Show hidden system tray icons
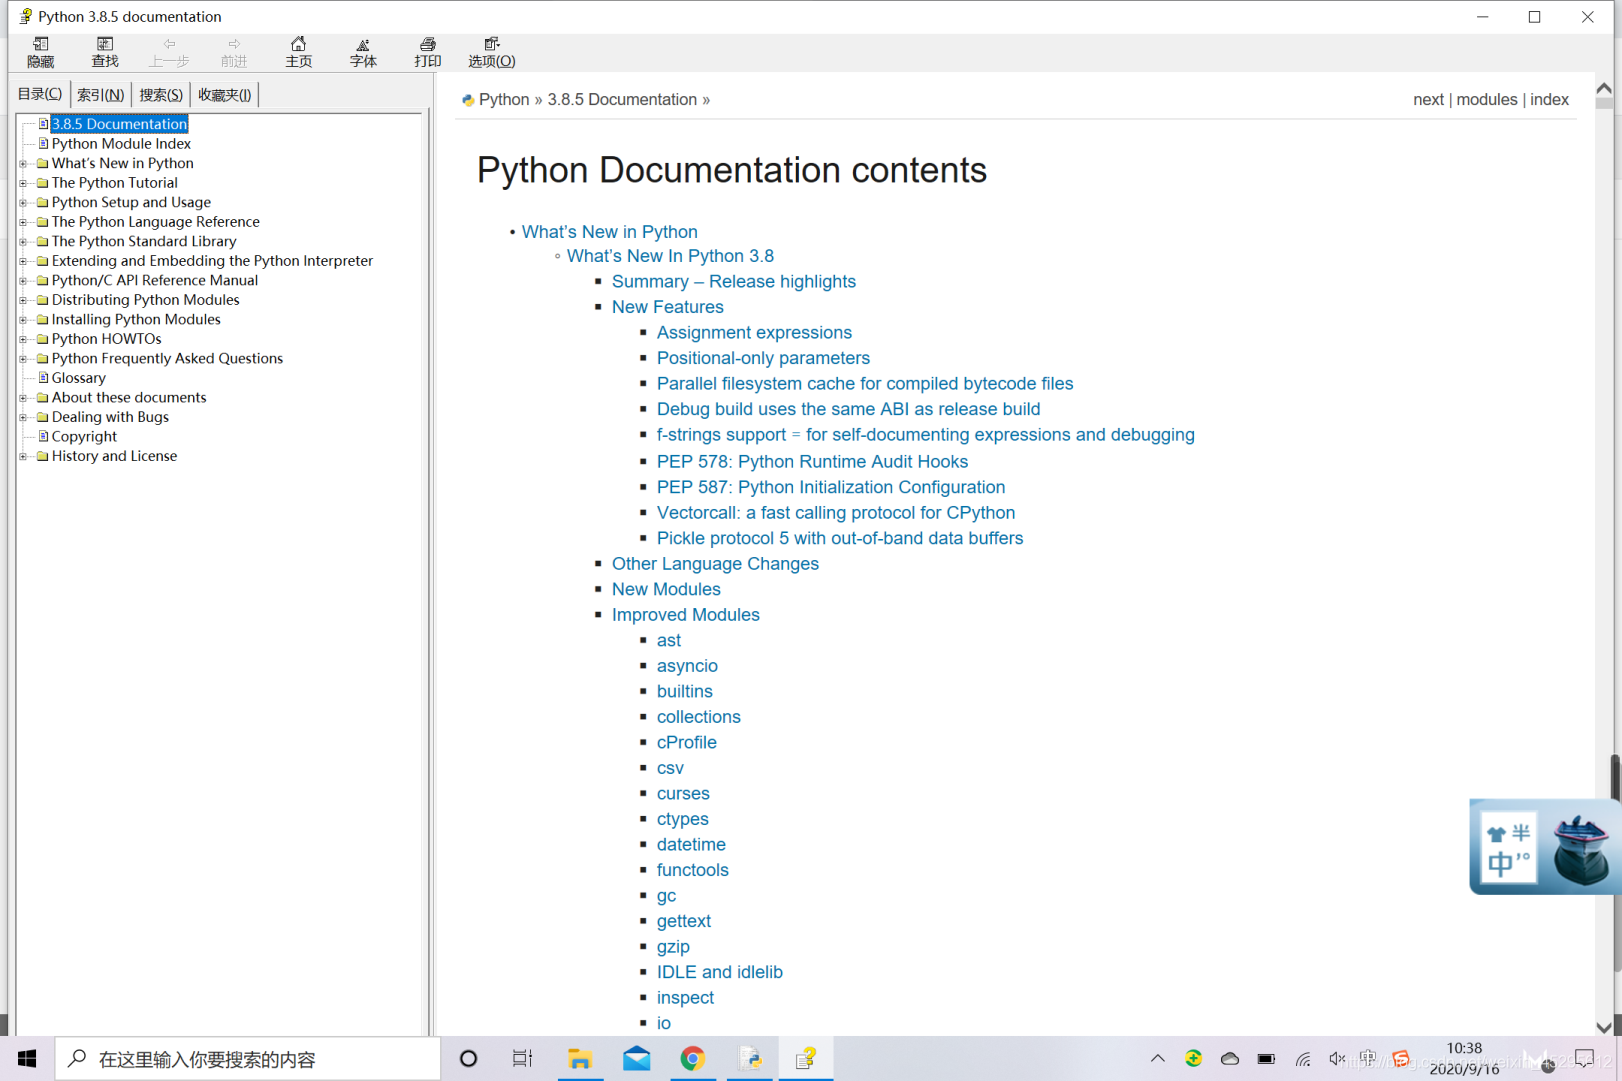The width and height of the screenshot is (1622, 1081). [1157, 1058]
